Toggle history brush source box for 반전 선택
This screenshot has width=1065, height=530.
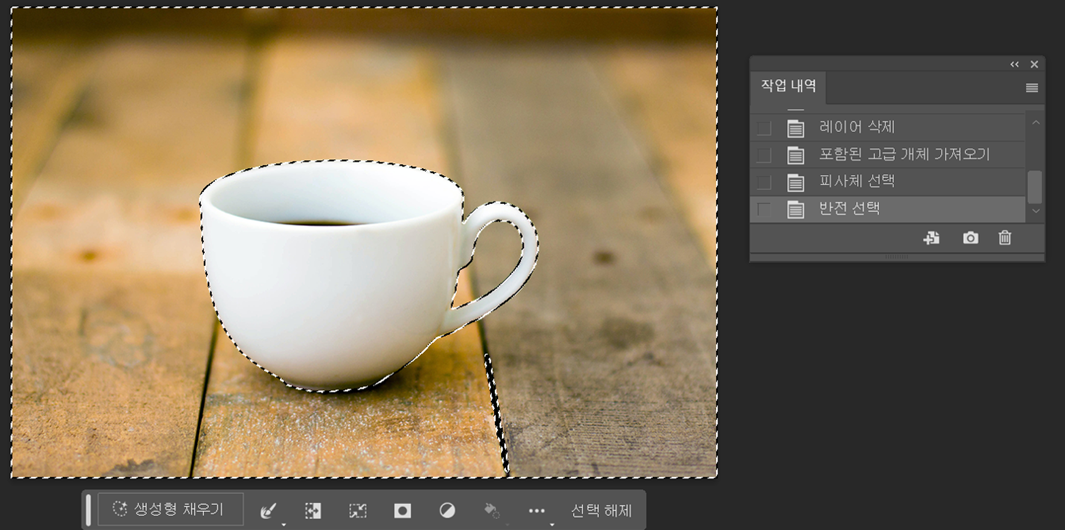[x=764, y=209]
